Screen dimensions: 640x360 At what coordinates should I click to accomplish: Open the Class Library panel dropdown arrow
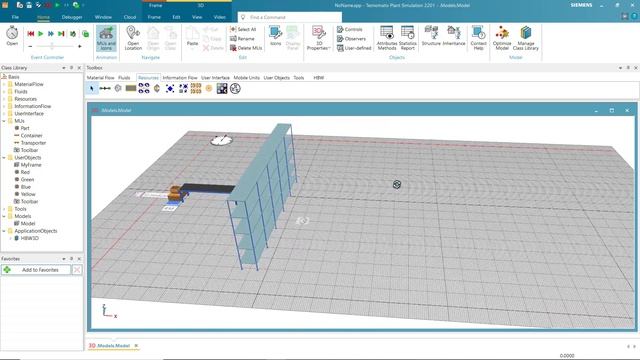[x=64, y=68]
